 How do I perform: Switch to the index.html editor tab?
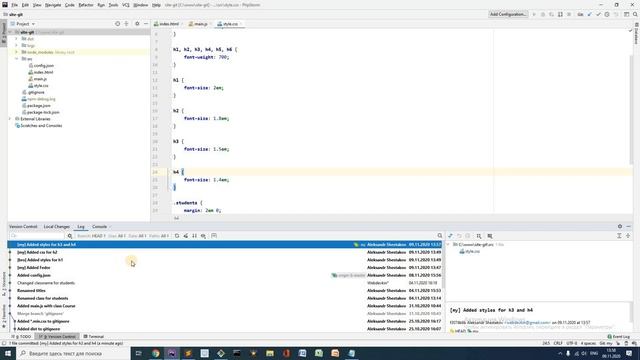pos(169,24)
